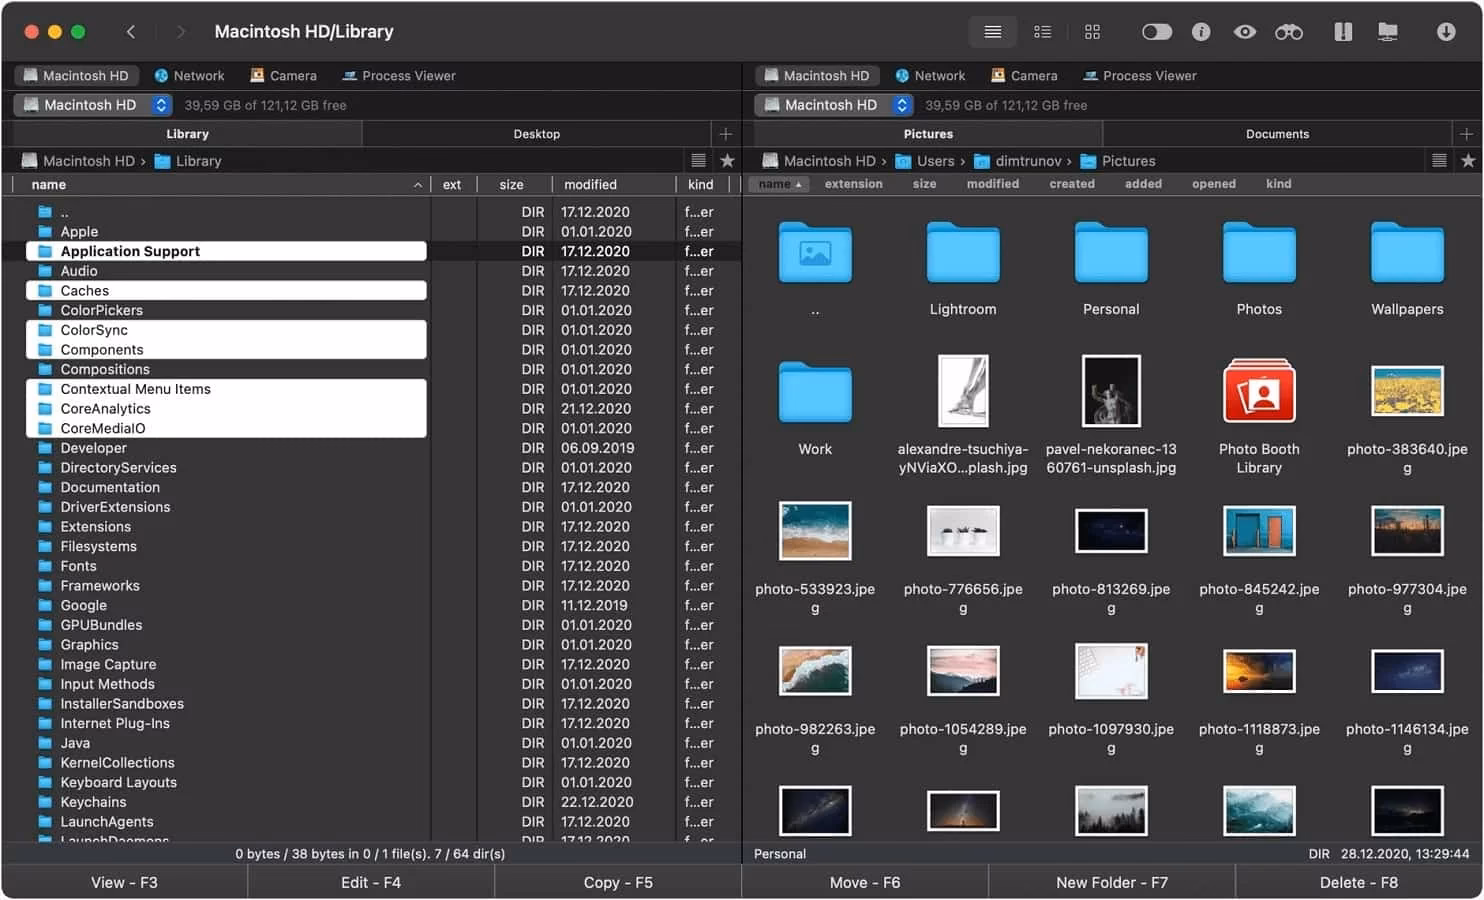Screen dimensions: 1484x900
Task: Open the Process Viewer
Action: [x=399, y=75]
